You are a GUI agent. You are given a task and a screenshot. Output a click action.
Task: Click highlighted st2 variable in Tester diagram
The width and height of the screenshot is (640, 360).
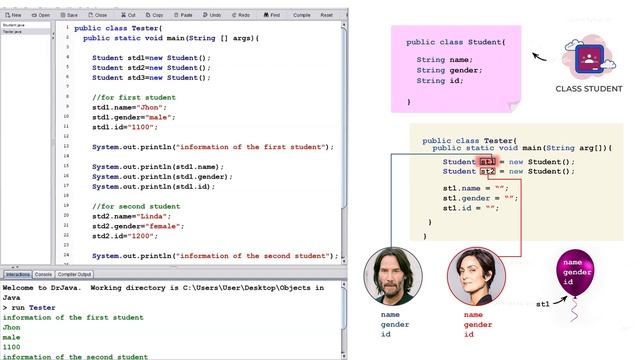(487, 171)
